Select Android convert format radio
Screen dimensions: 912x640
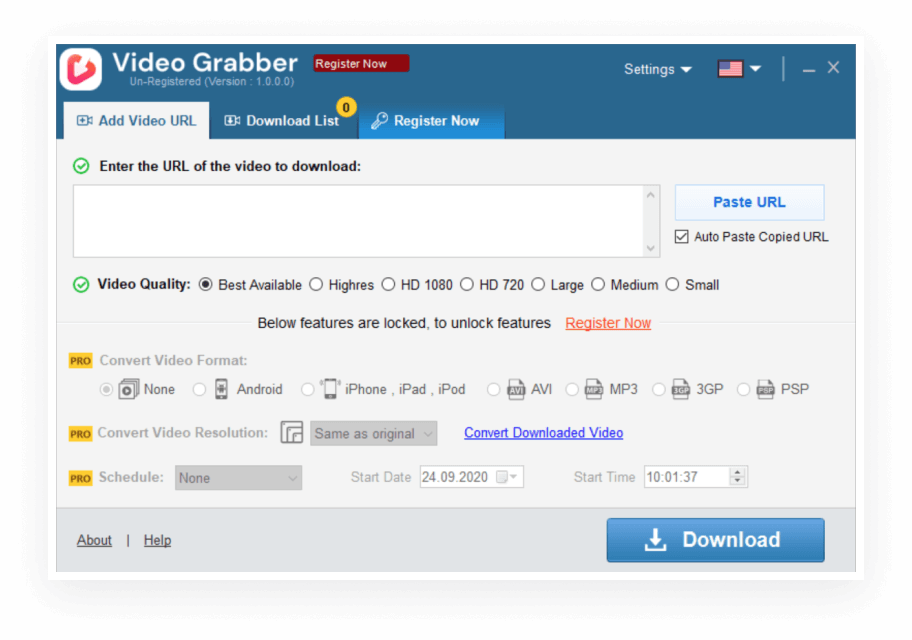point(200,389)
